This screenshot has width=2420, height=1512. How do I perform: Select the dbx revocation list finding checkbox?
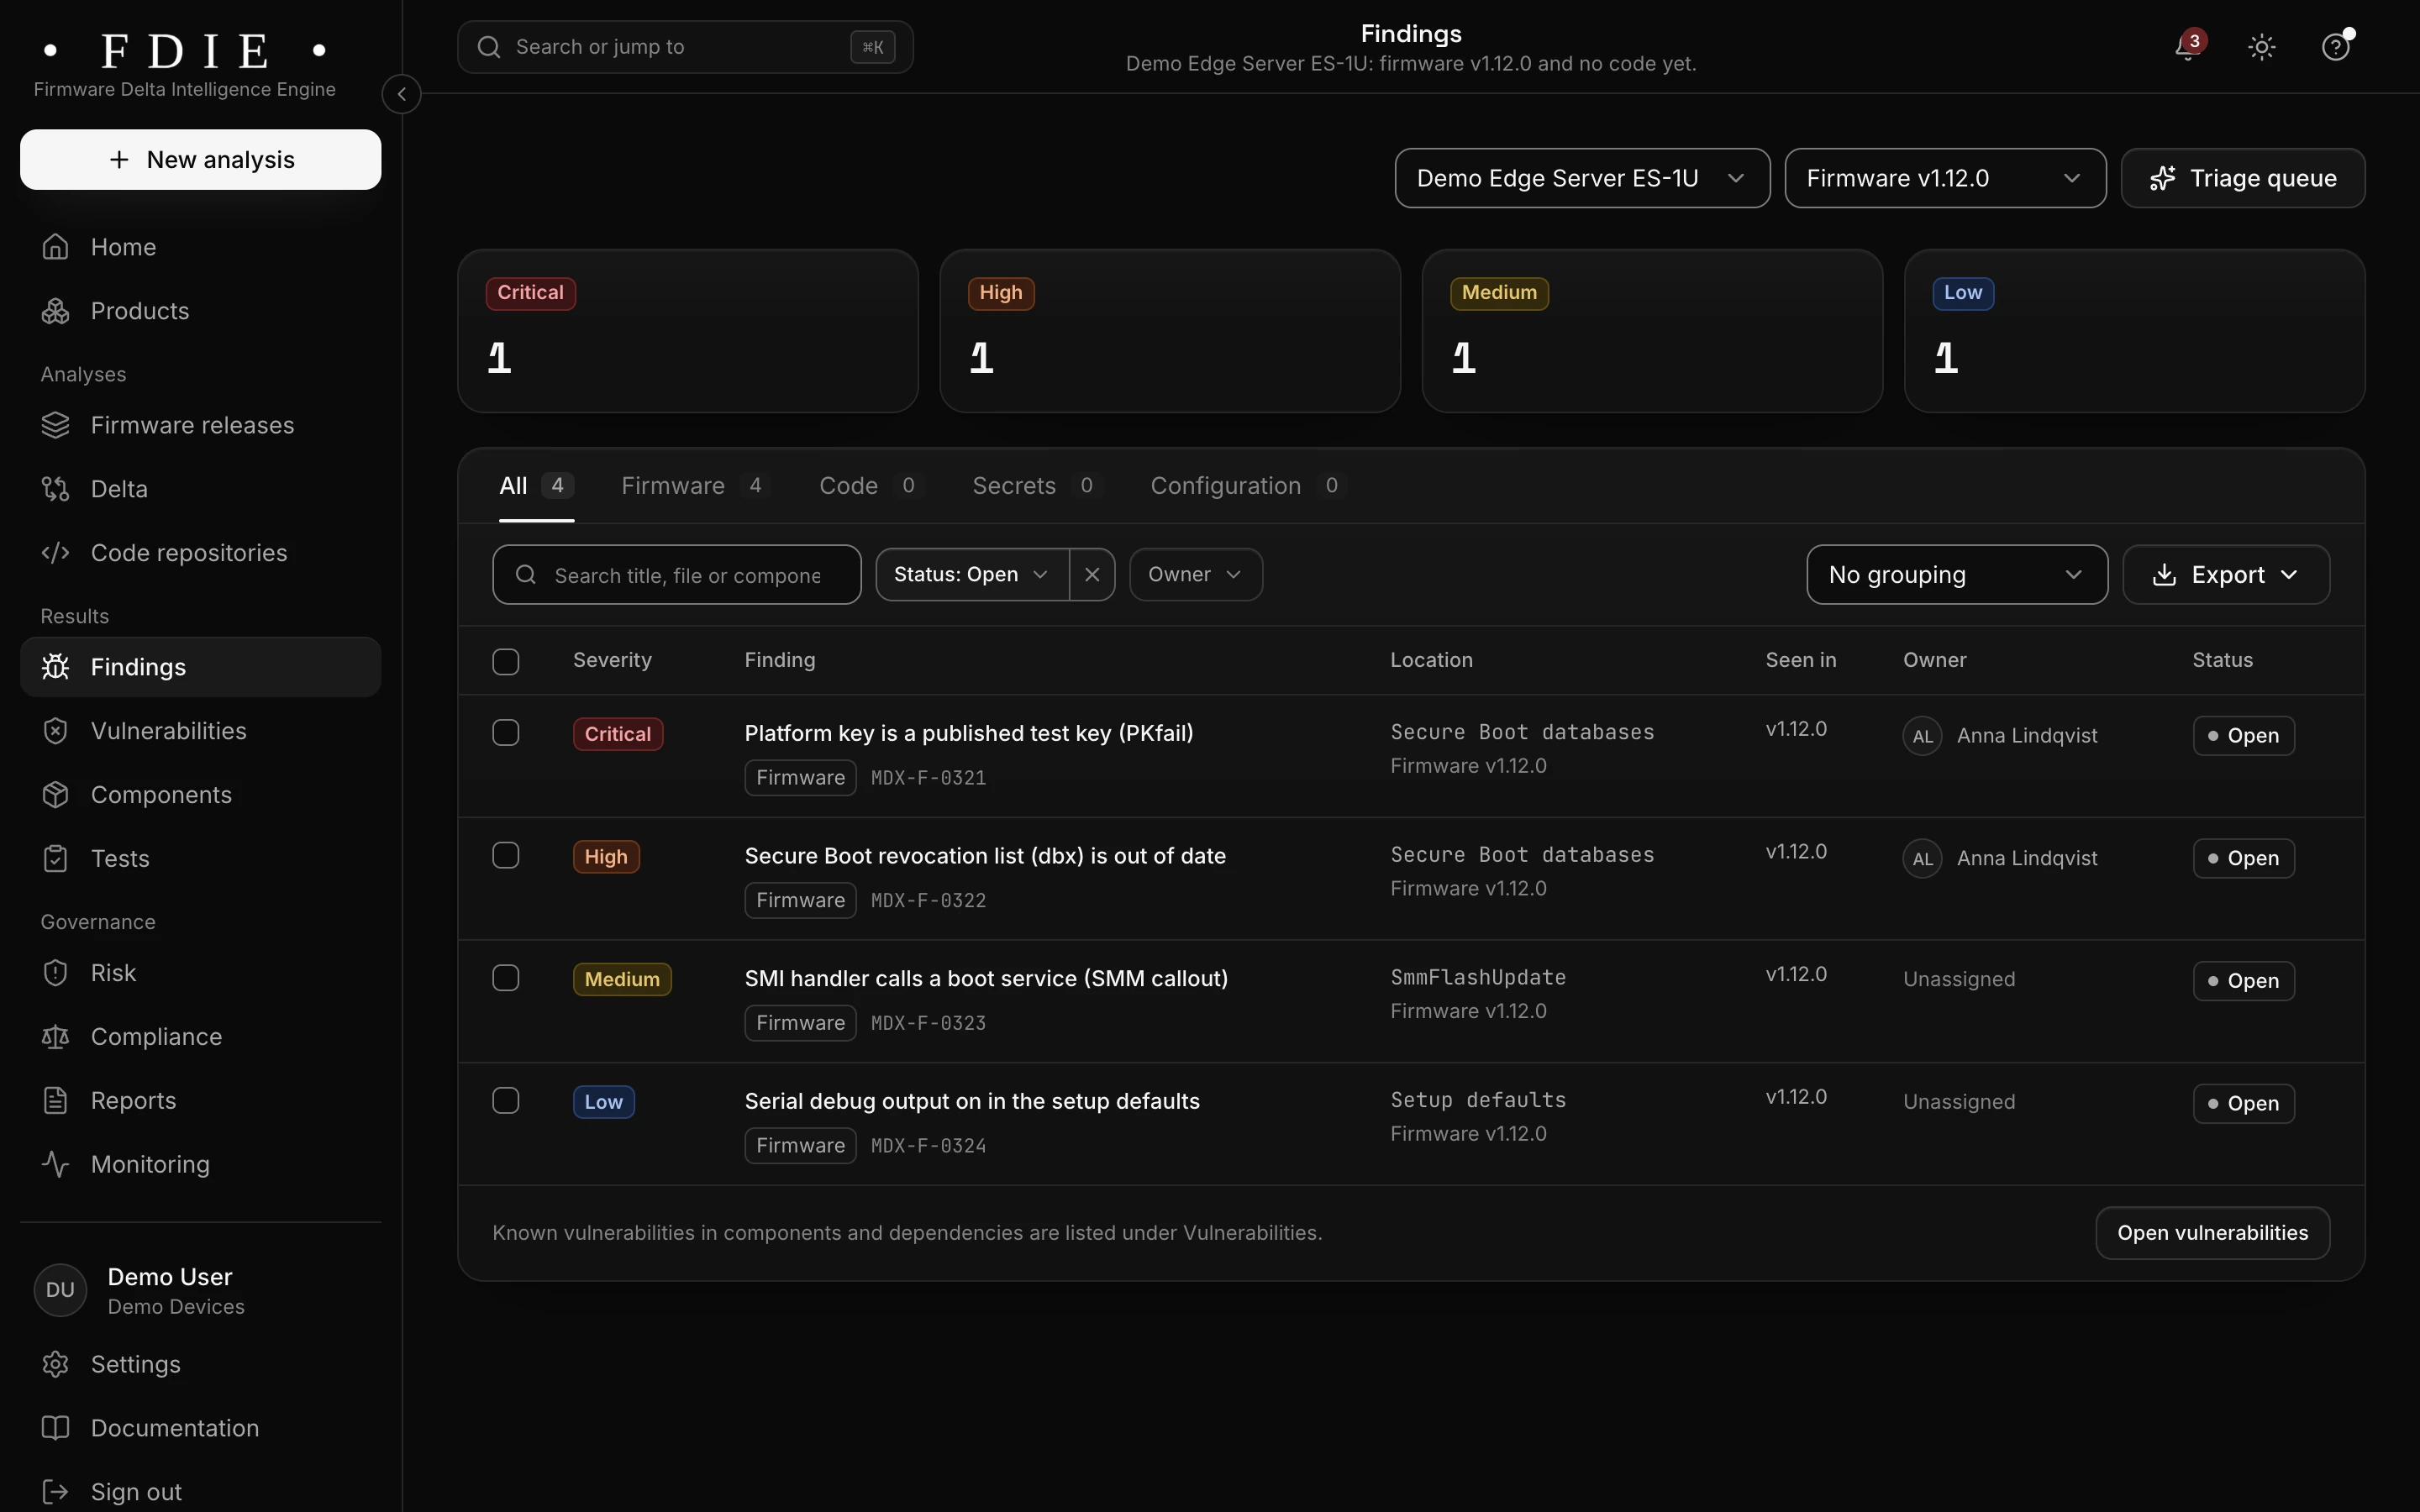[x=506, y=856]
